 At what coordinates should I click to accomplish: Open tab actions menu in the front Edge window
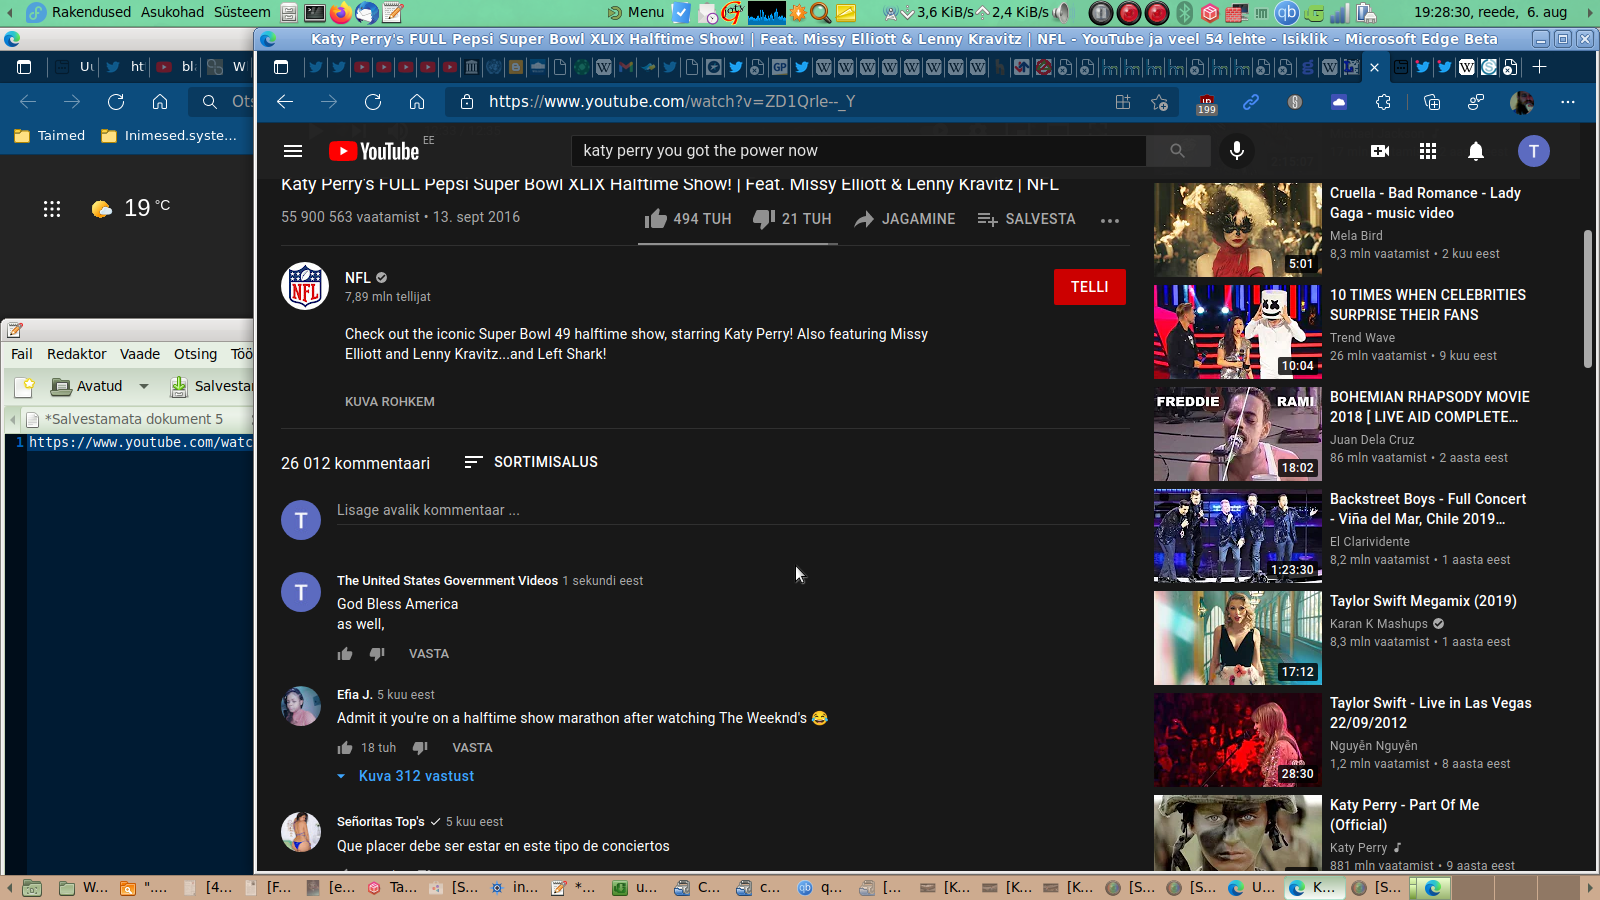pyautogui.click(x=281, y=67)
